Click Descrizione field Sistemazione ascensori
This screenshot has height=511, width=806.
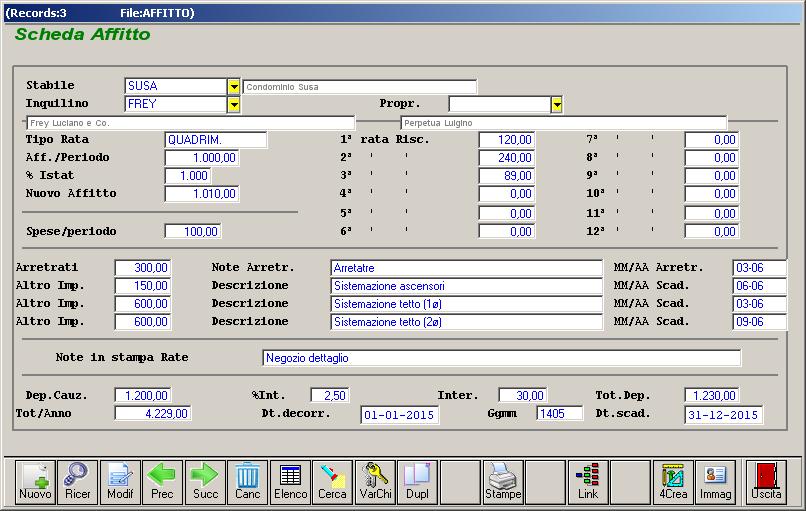(x=466, y=286)
